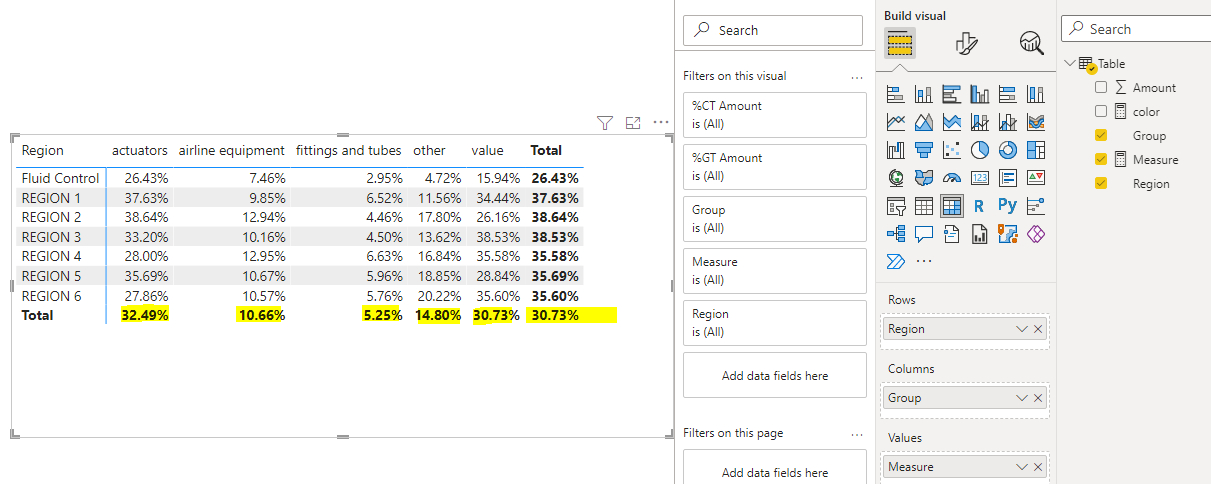Uncheck the Group field checkbox
The width and height of the screenshot is (1211, 484).
tap(1101, 136)
